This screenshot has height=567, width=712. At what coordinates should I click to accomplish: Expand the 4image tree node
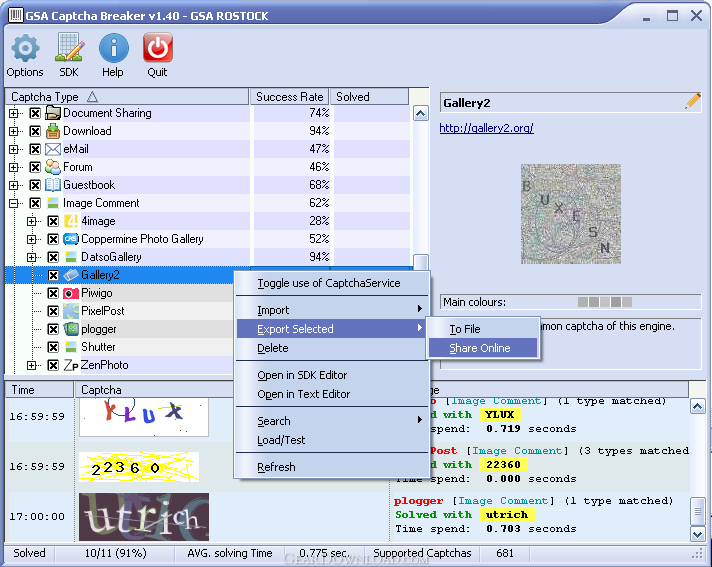coord(31,221)
